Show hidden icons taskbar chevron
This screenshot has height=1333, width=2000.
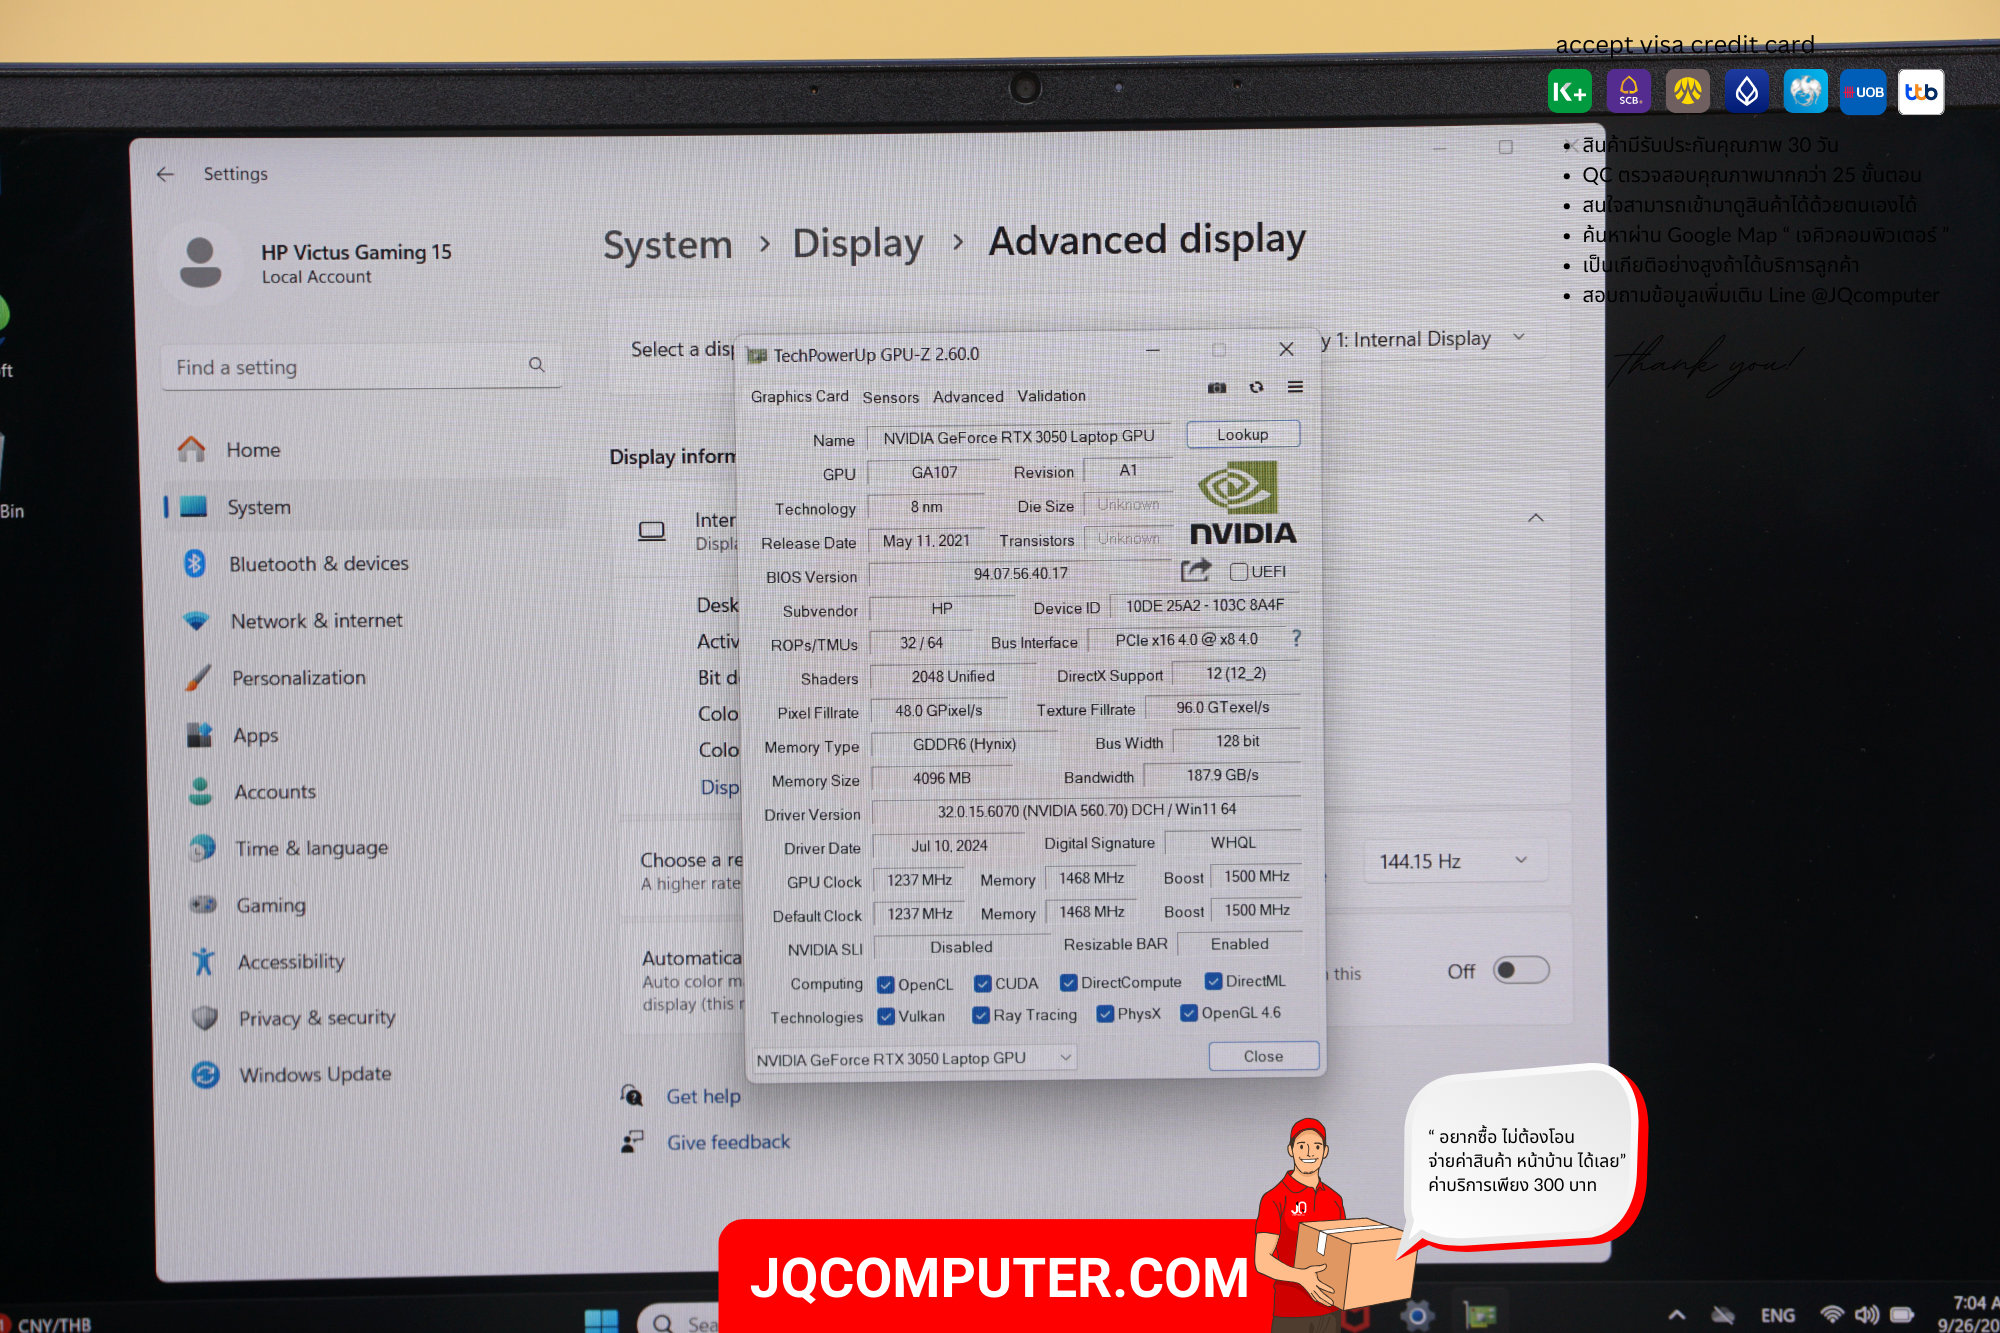coord(1677,1316)
